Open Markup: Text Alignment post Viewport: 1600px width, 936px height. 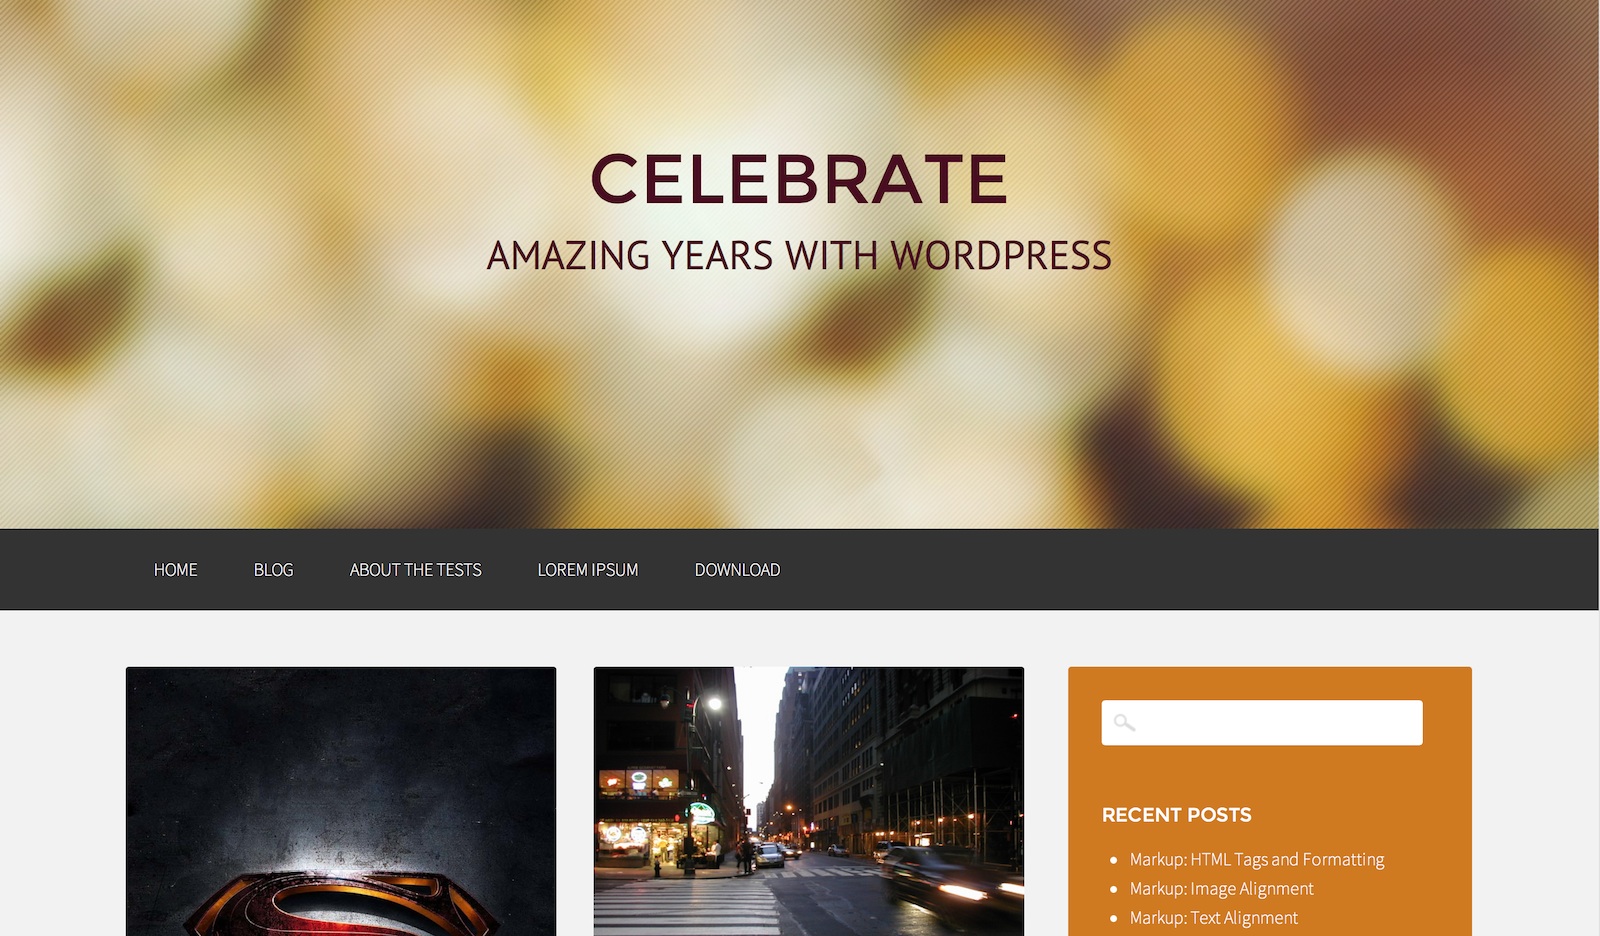tap(1214, 917)
